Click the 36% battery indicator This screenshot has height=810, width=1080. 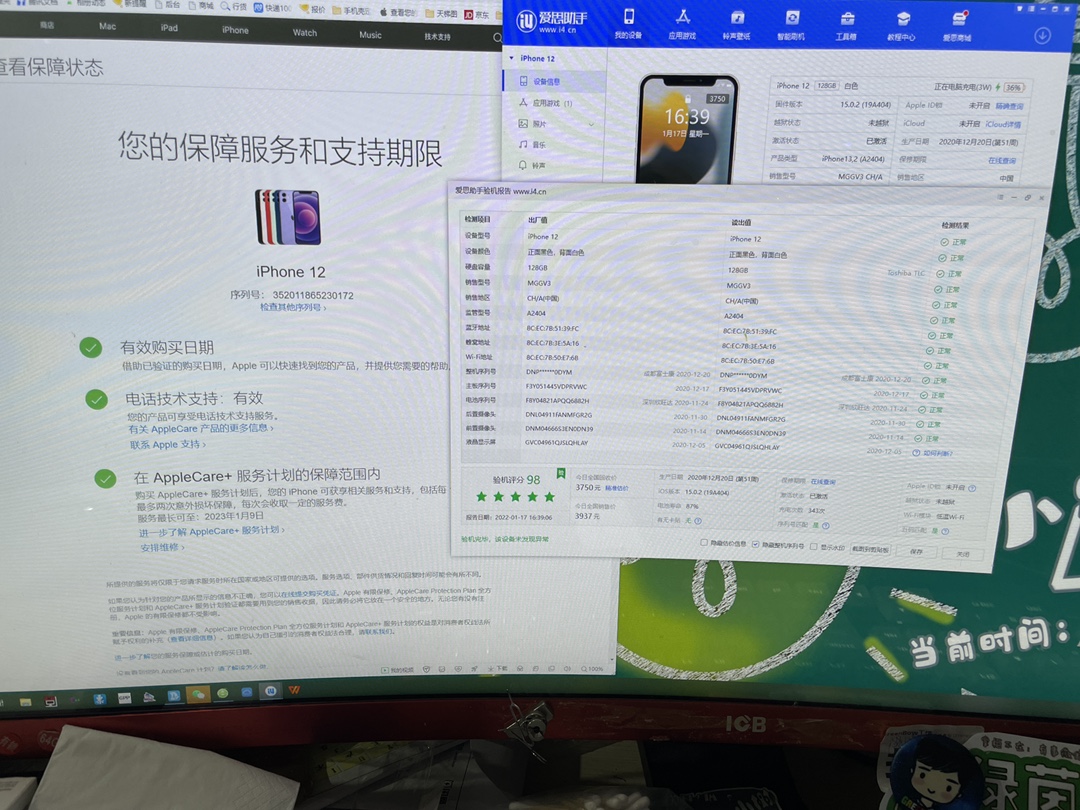point(1015,87)
